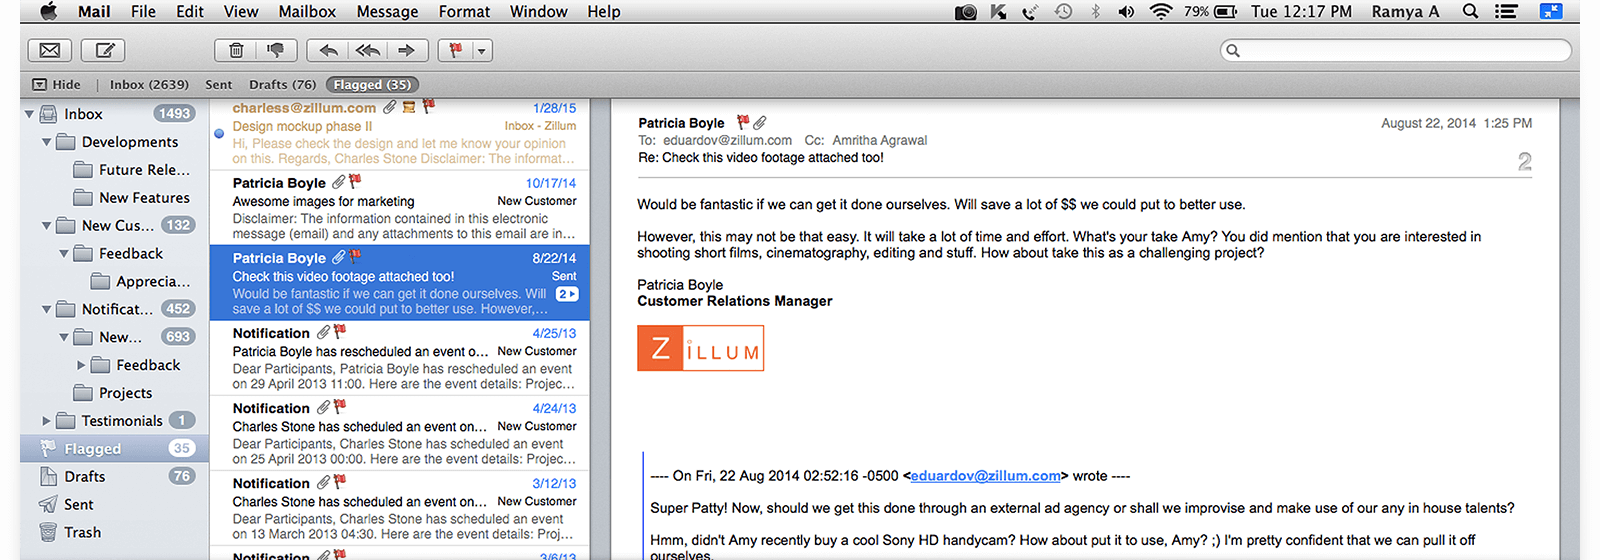The height and width of the screenshot is (560, 1600).
Task: Flag the selected message from toolbar
Action: click(455, 50)
